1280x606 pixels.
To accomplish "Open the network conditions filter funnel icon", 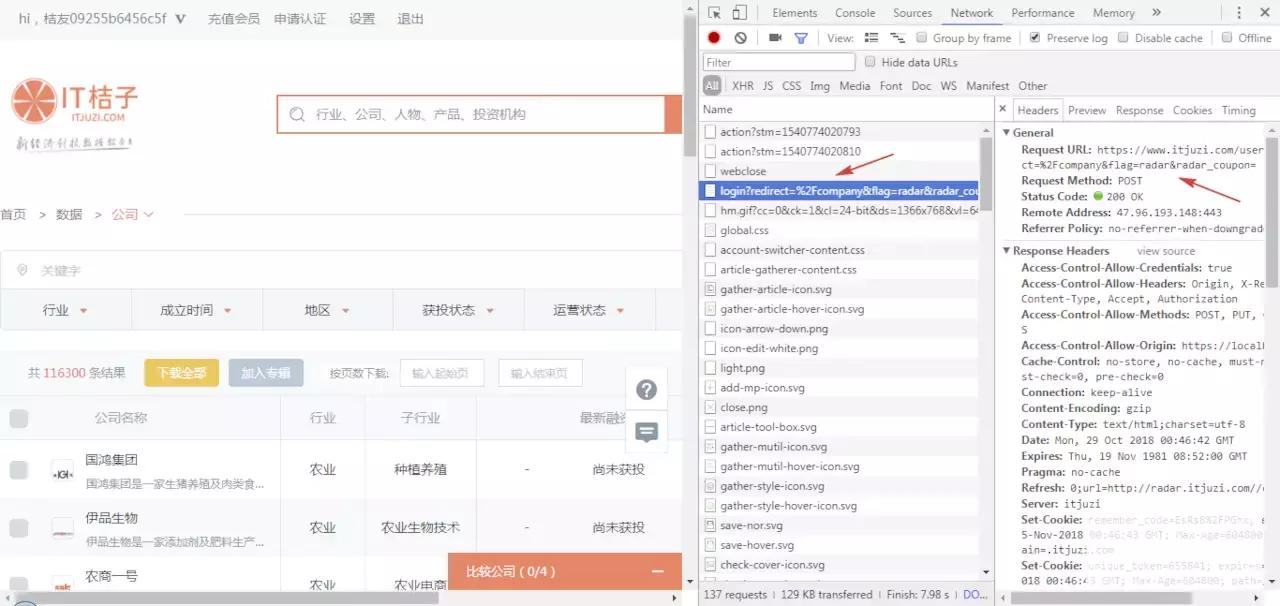I will pyautogui.click(x=801, y=37).
